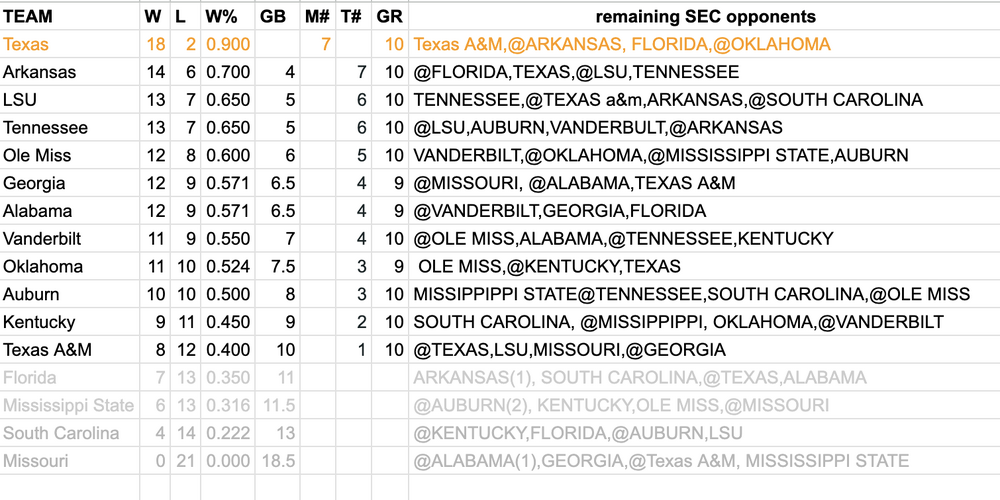Image resolution: width=1000 pixels, height=500 pixels.
Task: Click the Kentucky team cell
Action: tap(39, 323)
